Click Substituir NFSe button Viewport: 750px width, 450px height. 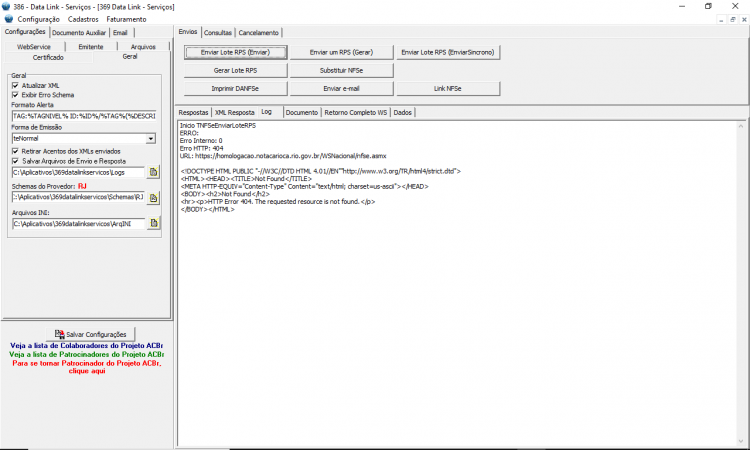(342, 71)
